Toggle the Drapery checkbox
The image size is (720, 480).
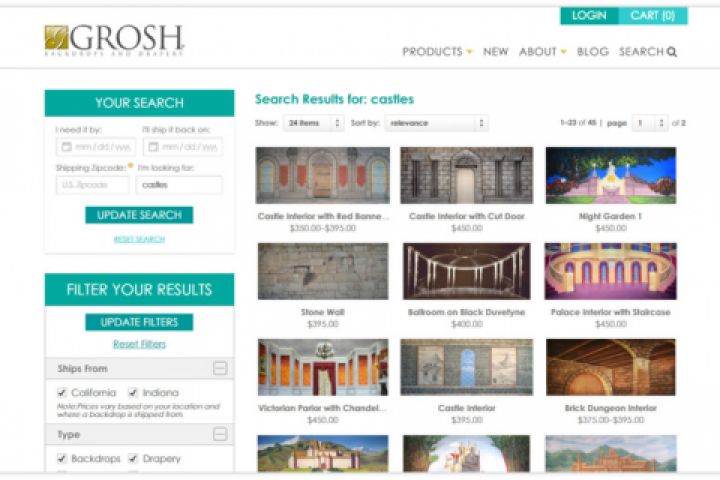pyautogui.click(x=133, y=458)
